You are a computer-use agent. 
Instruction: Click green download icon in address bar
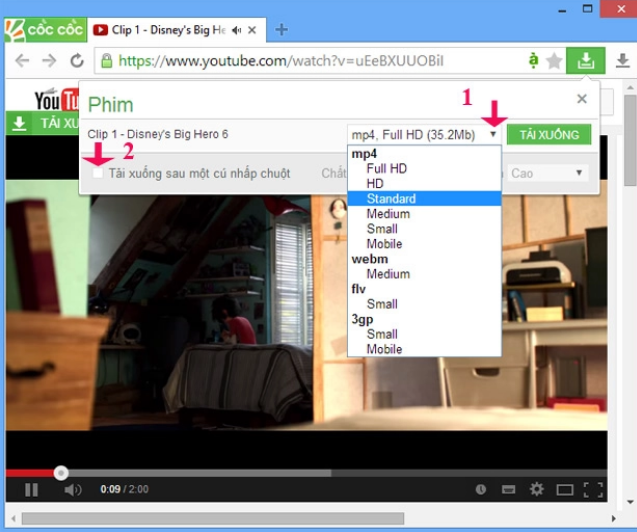click(x=585, y=61)
